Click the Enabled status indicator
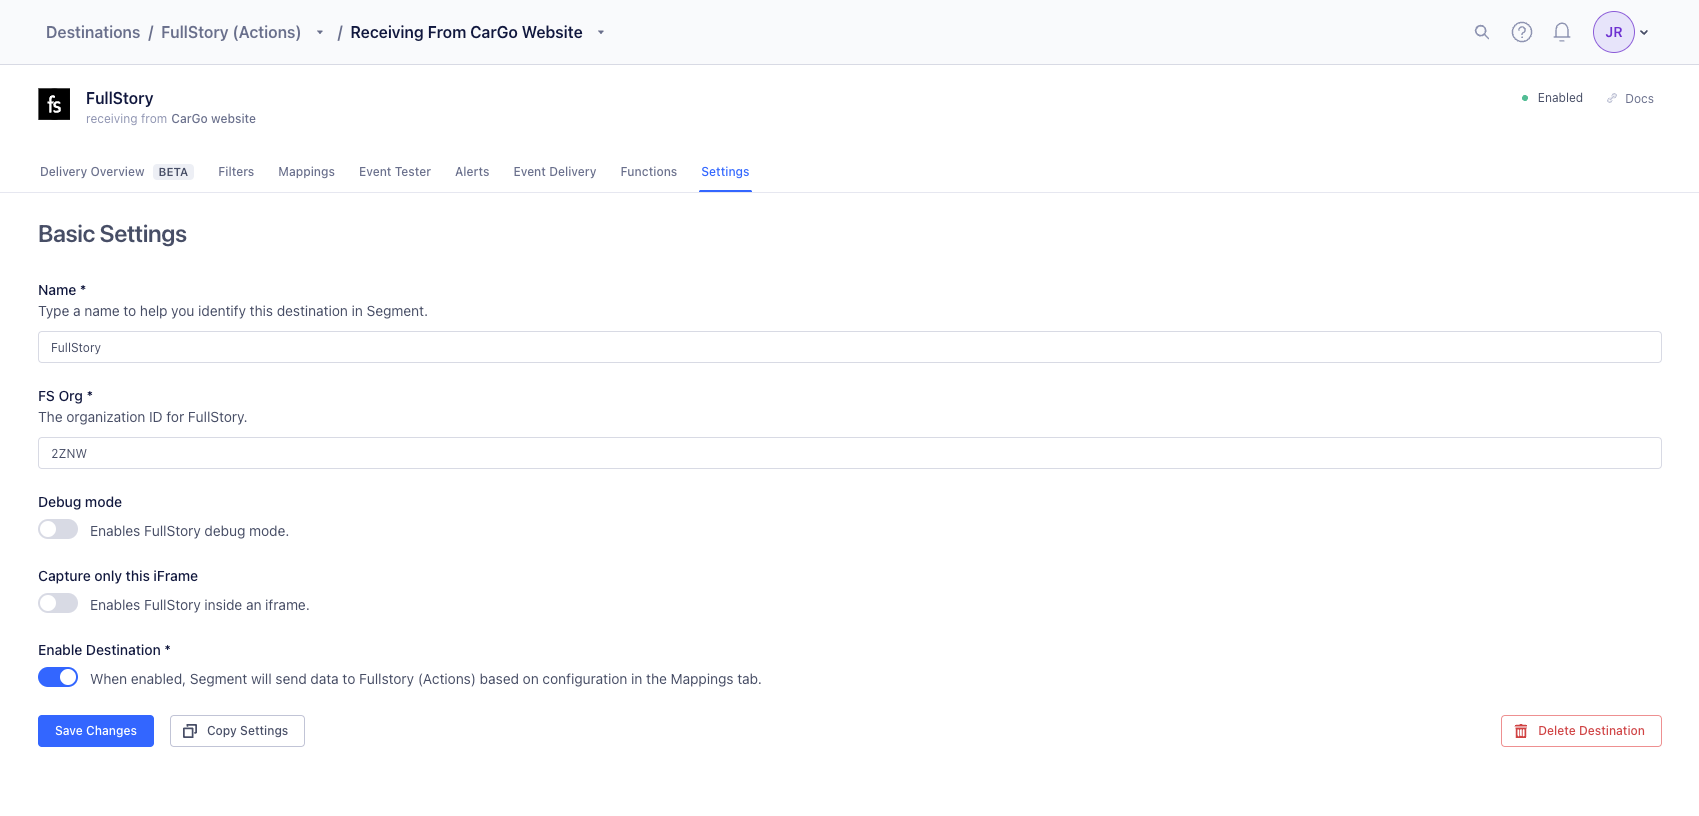 click(1552, 98)
